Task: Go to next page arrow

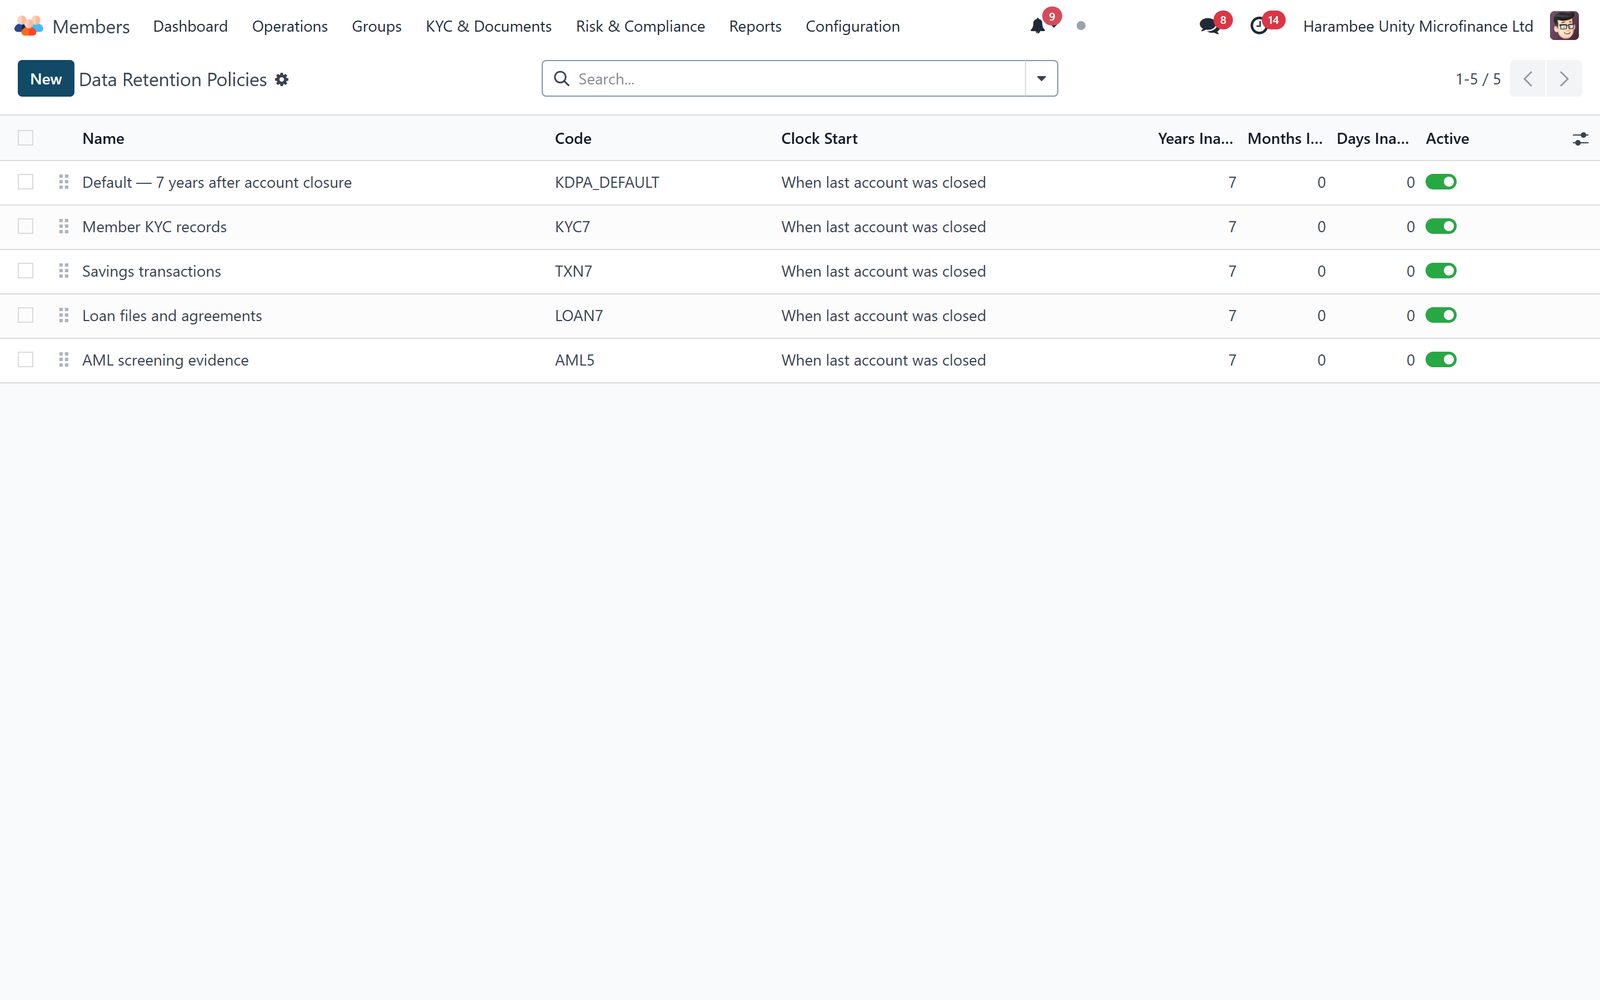Action: pos(1564,79)
